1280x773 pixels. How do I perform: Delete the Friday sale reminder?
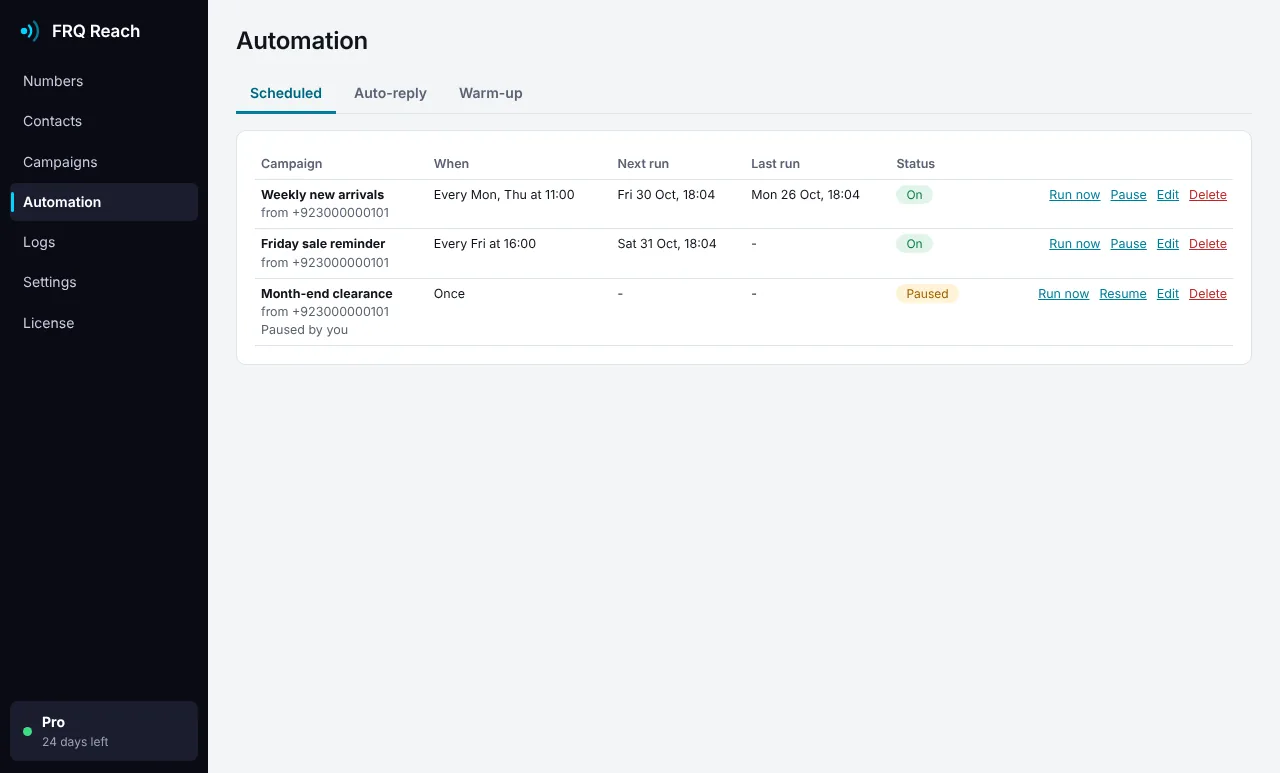(1208, 244)
